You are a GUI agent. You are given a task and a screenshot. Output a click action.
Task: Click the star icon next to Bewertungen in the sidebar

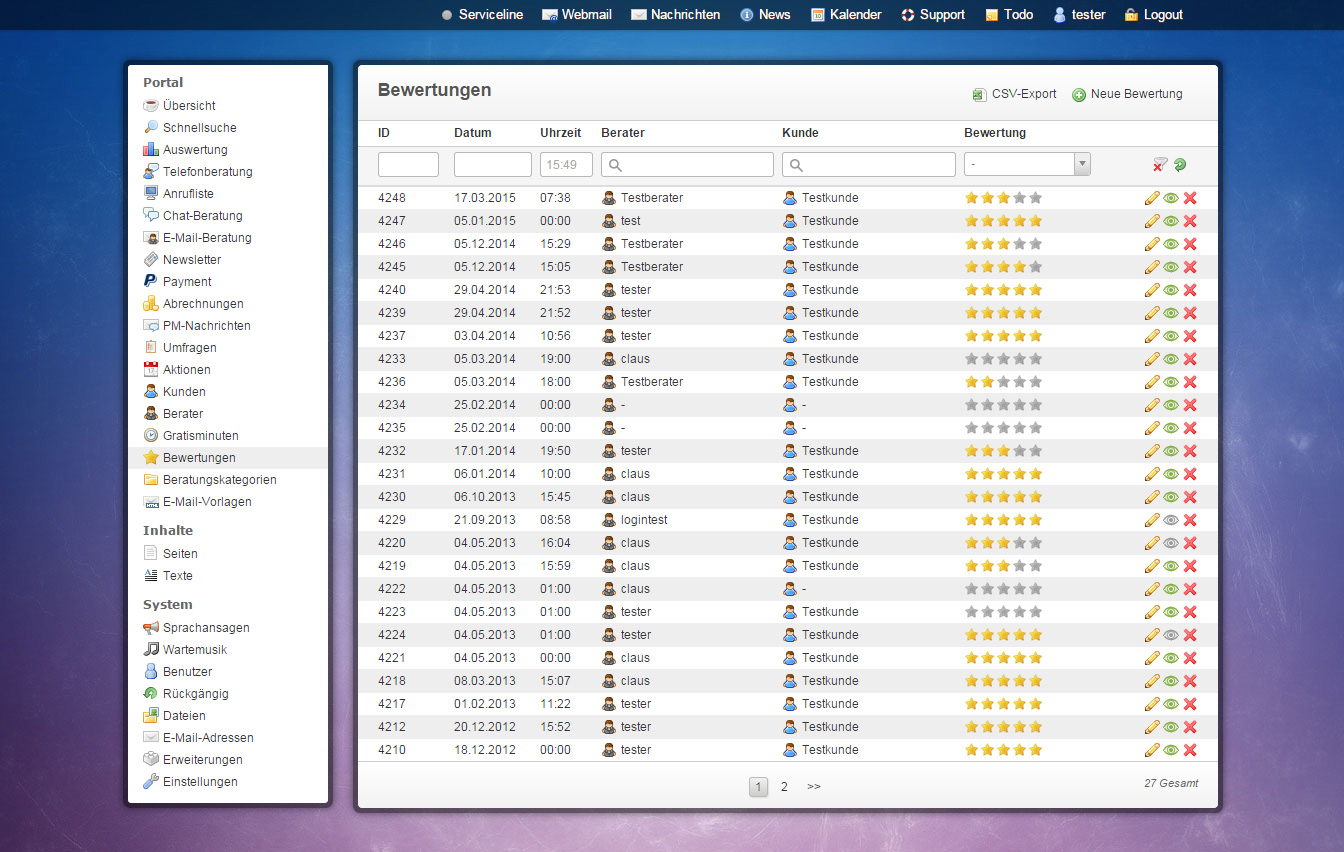[151, 458]
